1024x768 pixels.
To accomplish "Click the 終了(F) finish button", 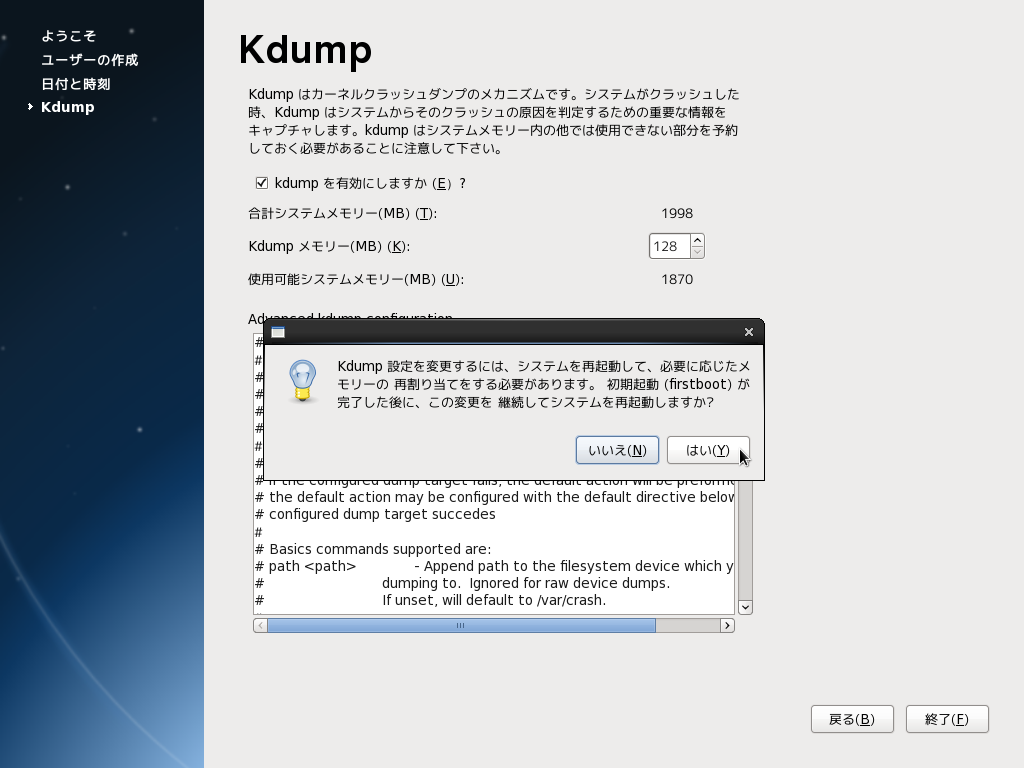I will coord(947,719).
